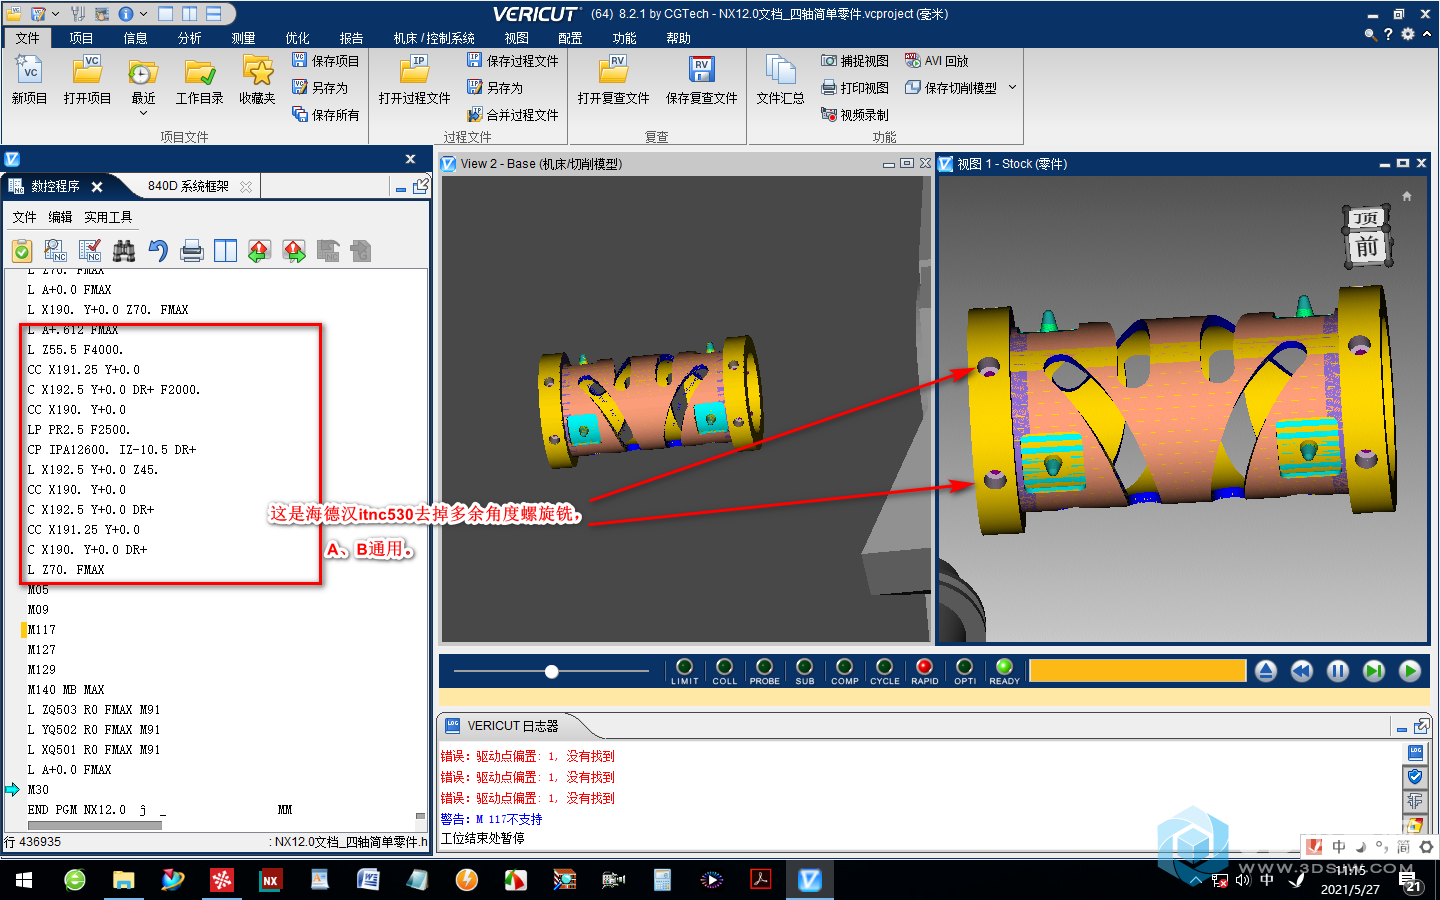Switch to 分析 ribbon tab
The width and height of the screenshot is (1440, 900).
point(189,38)
